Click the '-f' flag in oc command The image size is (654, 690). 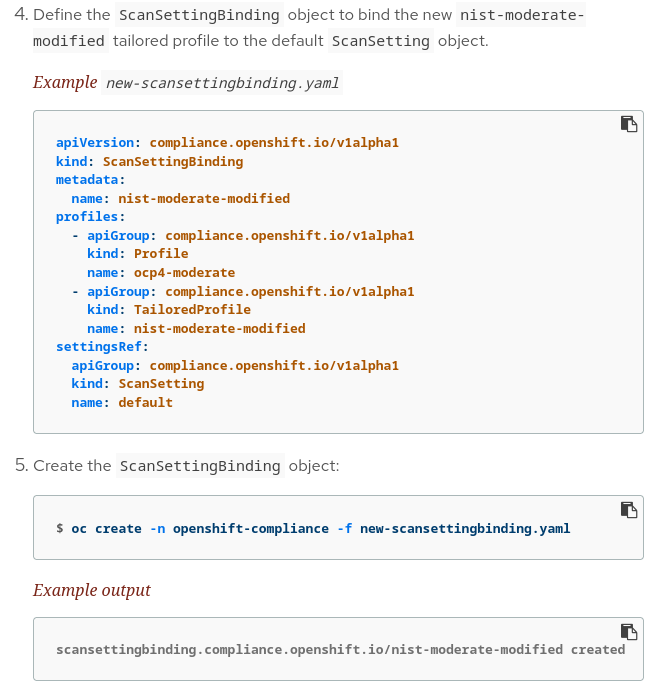click(x=344, y=528)
